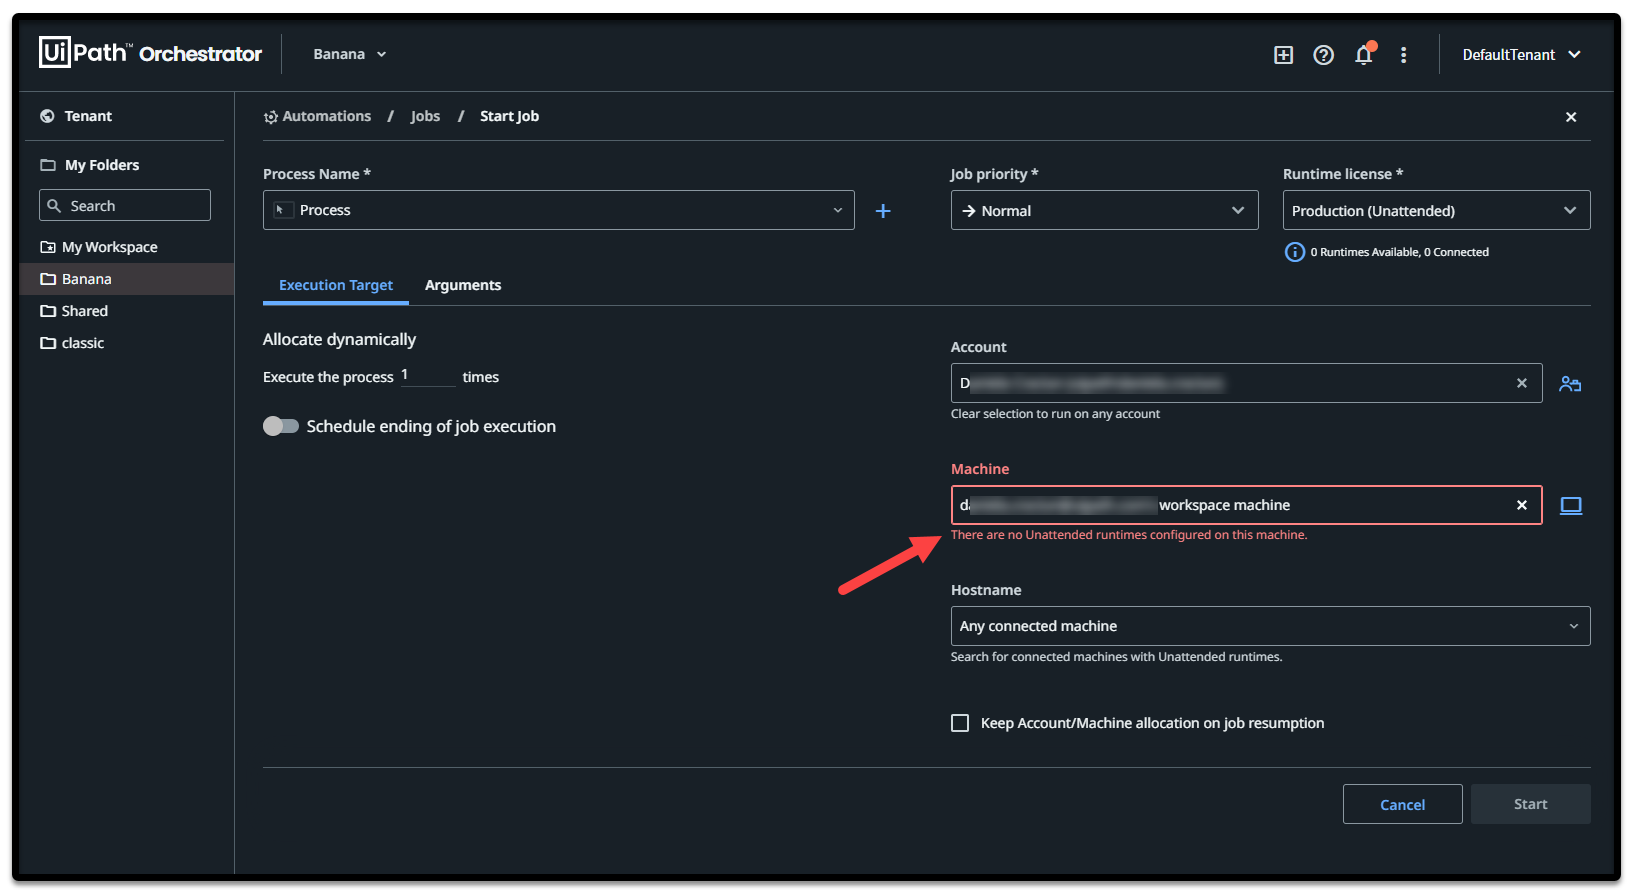Focus the folder Search field
The height and width of the screenshot is (896, 1636).
coord(125,205)
